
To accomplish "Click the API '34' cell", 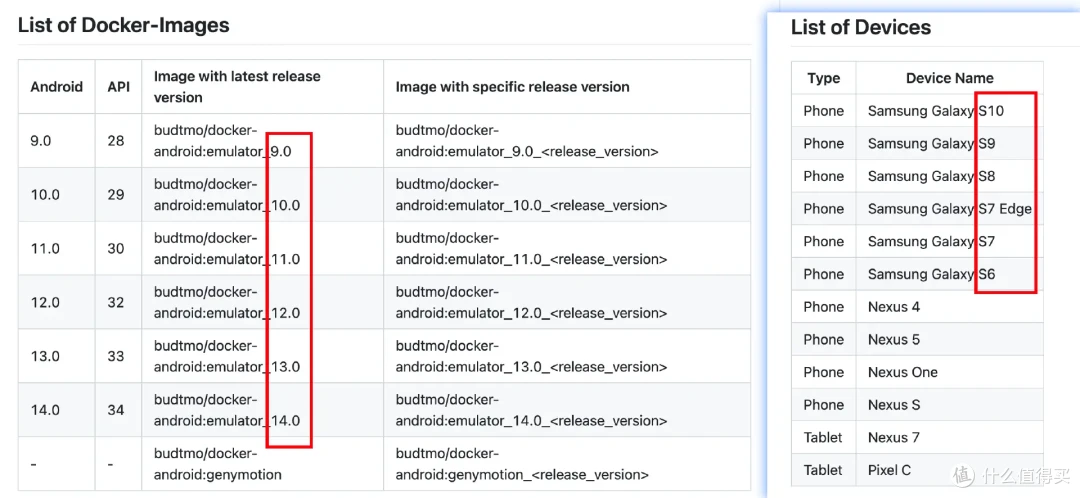I will tap(116, 410).
